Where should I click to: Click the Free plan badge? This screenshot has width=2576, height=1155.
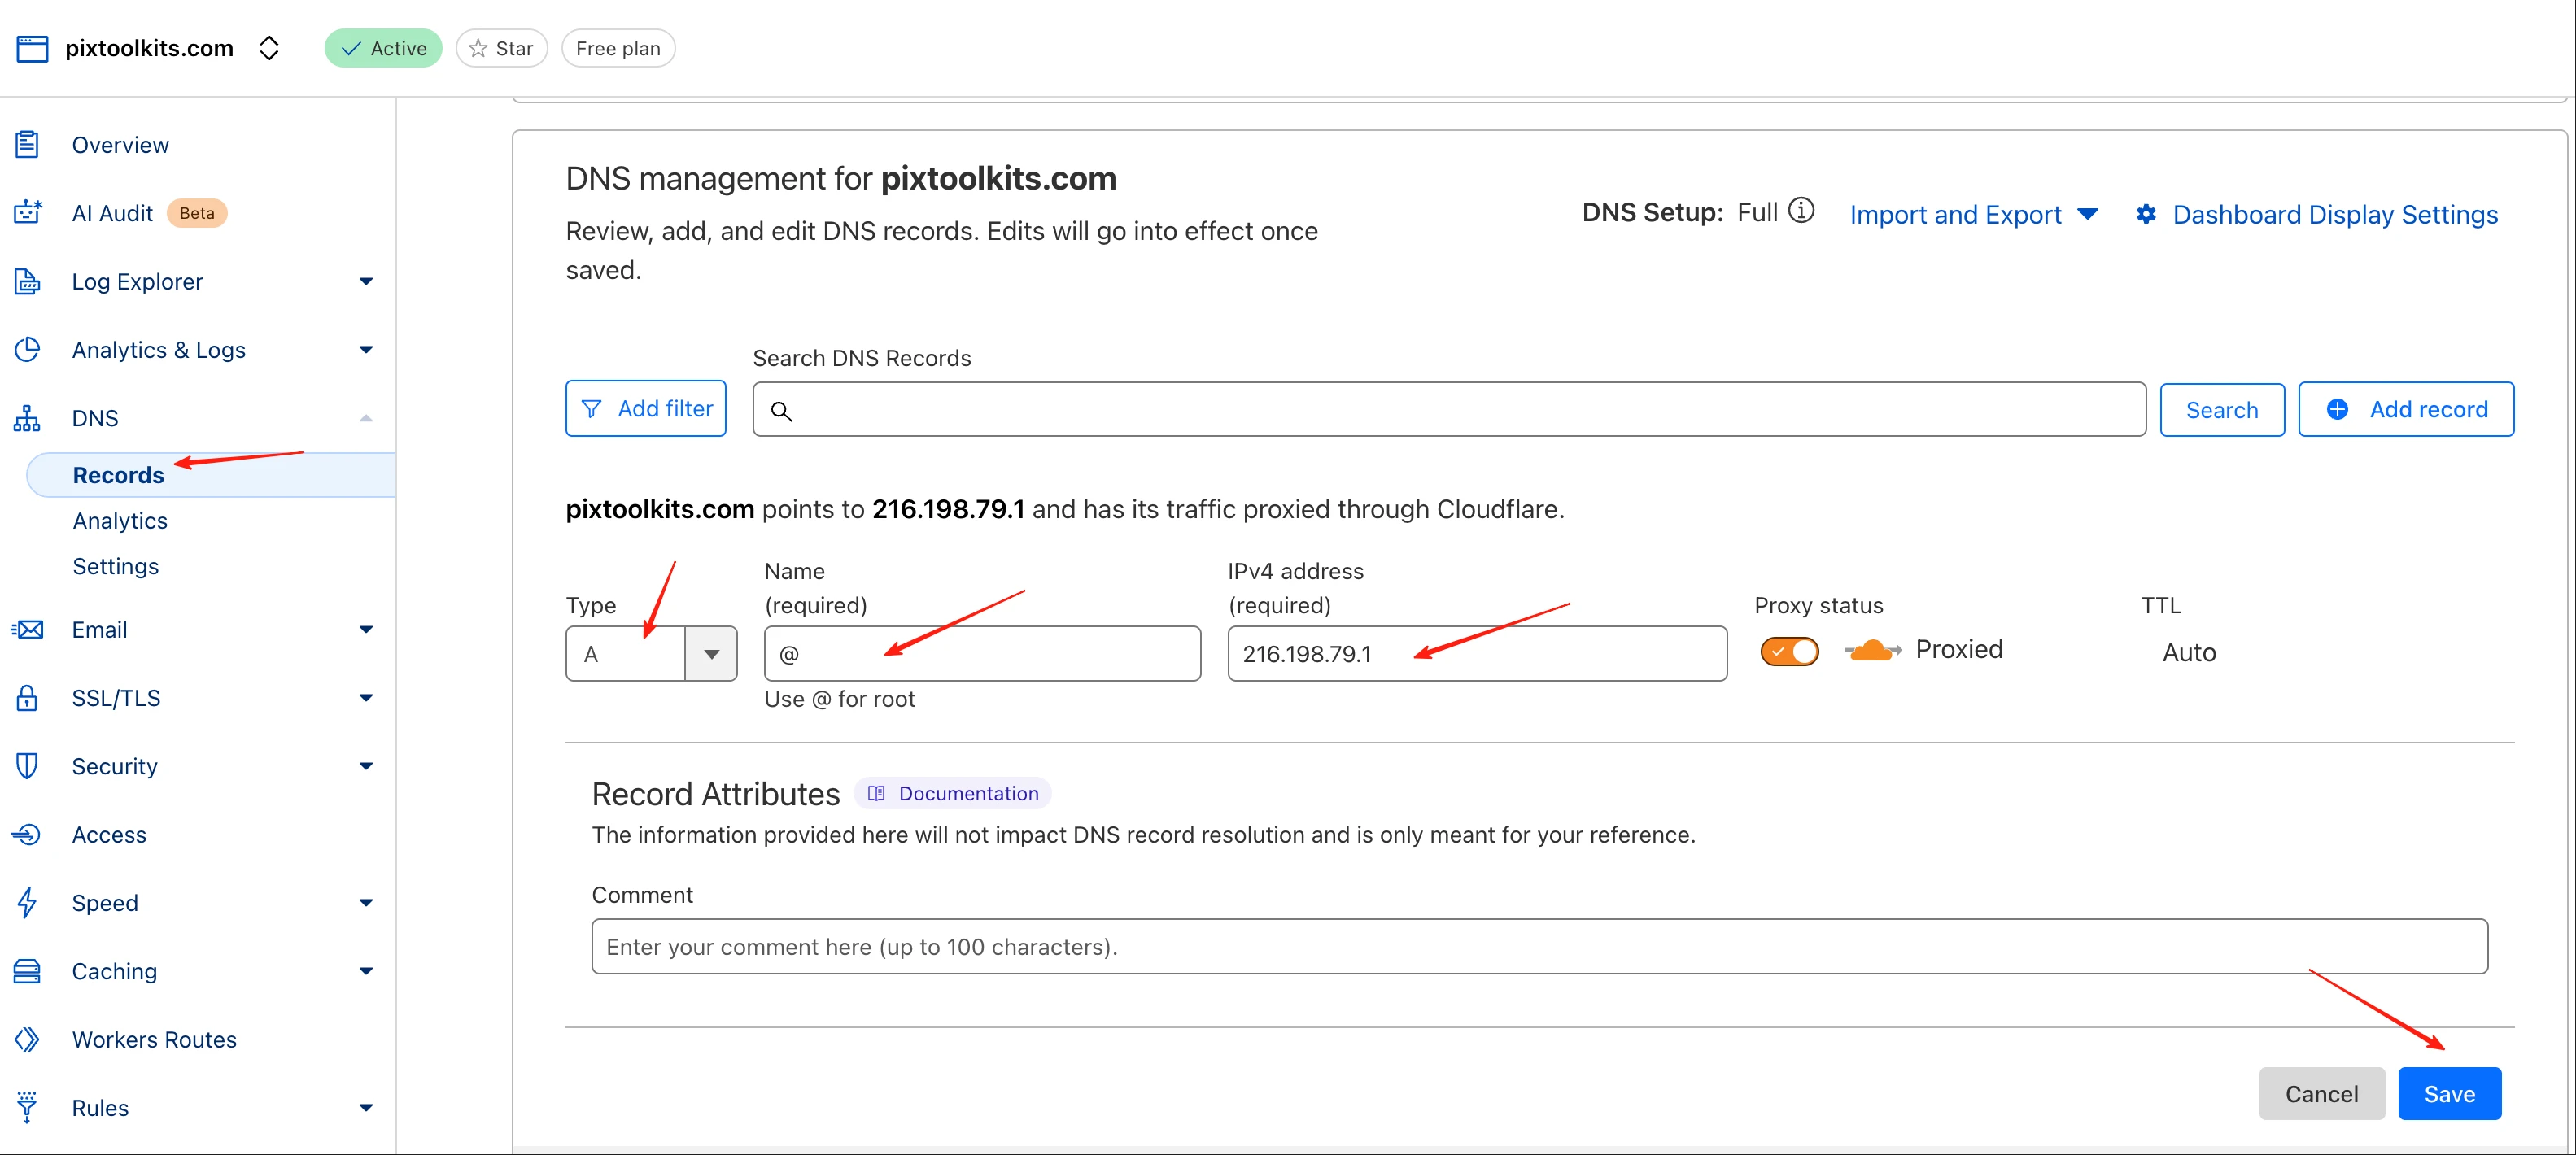coord(618,48)
